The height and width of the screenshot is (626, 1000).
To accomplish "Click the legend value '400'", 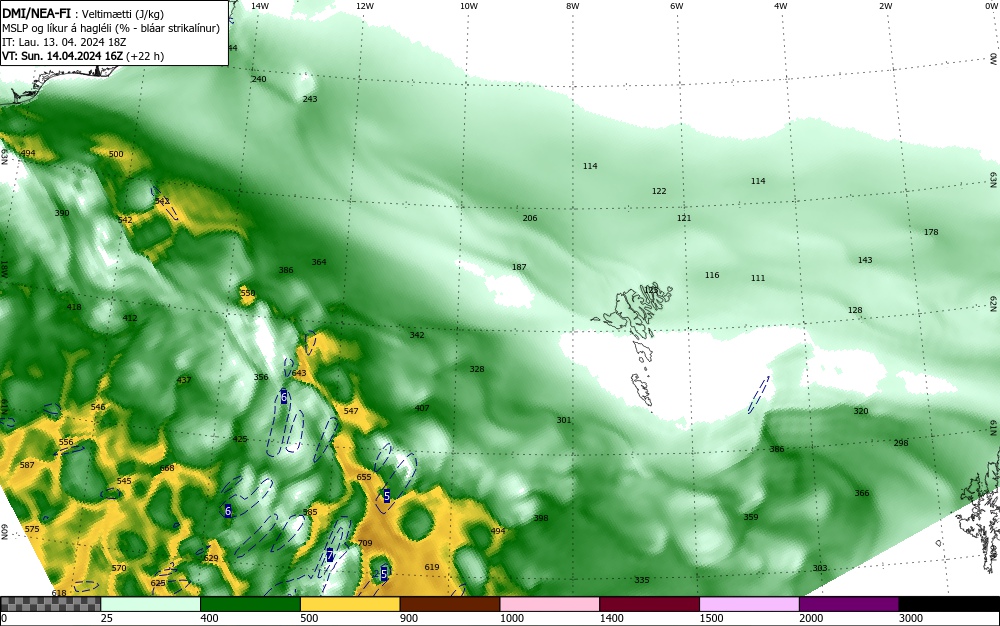I will click(x=209, y=618).
